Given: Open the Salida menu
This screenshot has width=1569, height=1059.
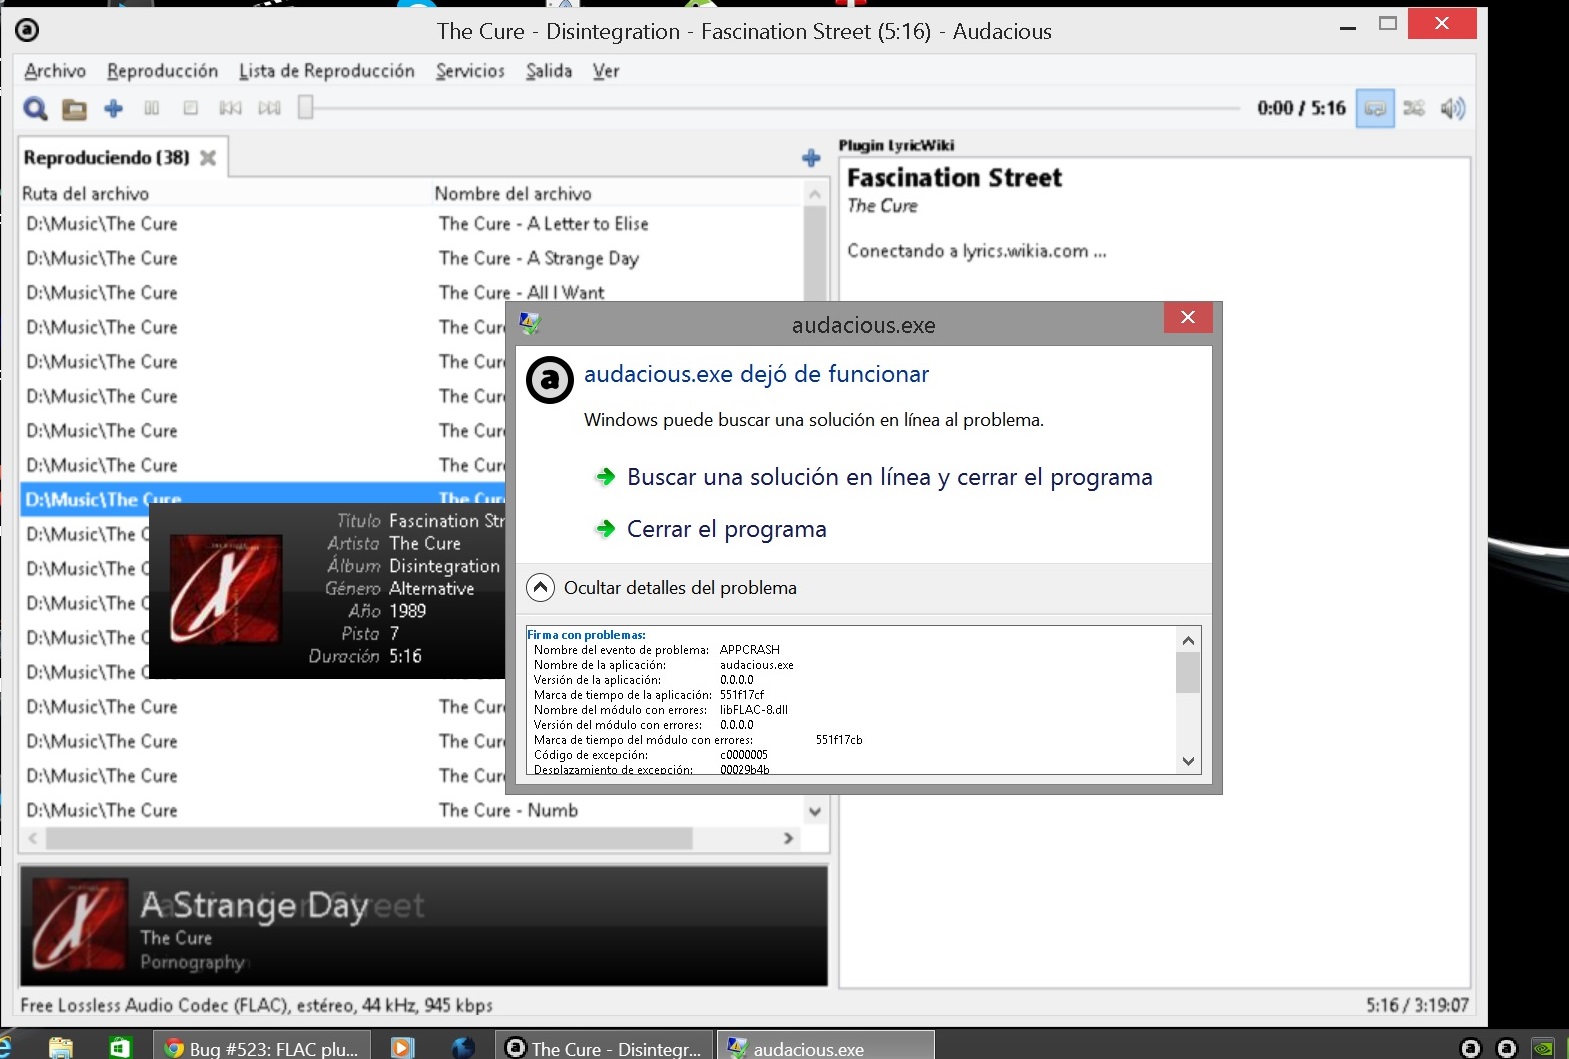Looking at the screenshot, I should 549,71.
